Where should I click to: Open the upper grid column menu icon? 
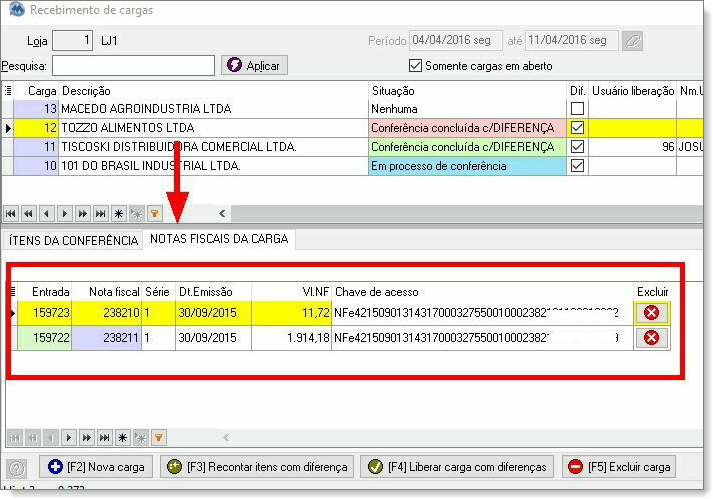pos(8,91)
